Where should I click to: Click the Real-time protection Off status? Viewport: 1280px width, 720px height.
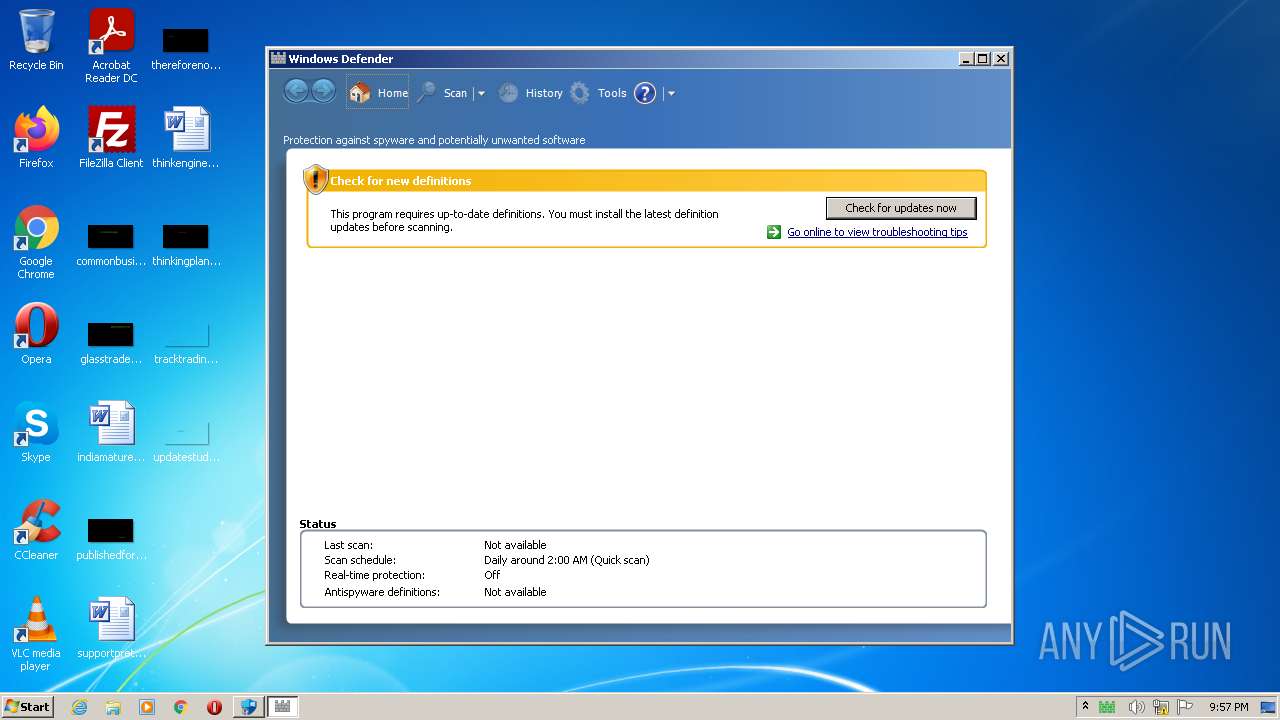pyautogui.click(x=492, y=575)
